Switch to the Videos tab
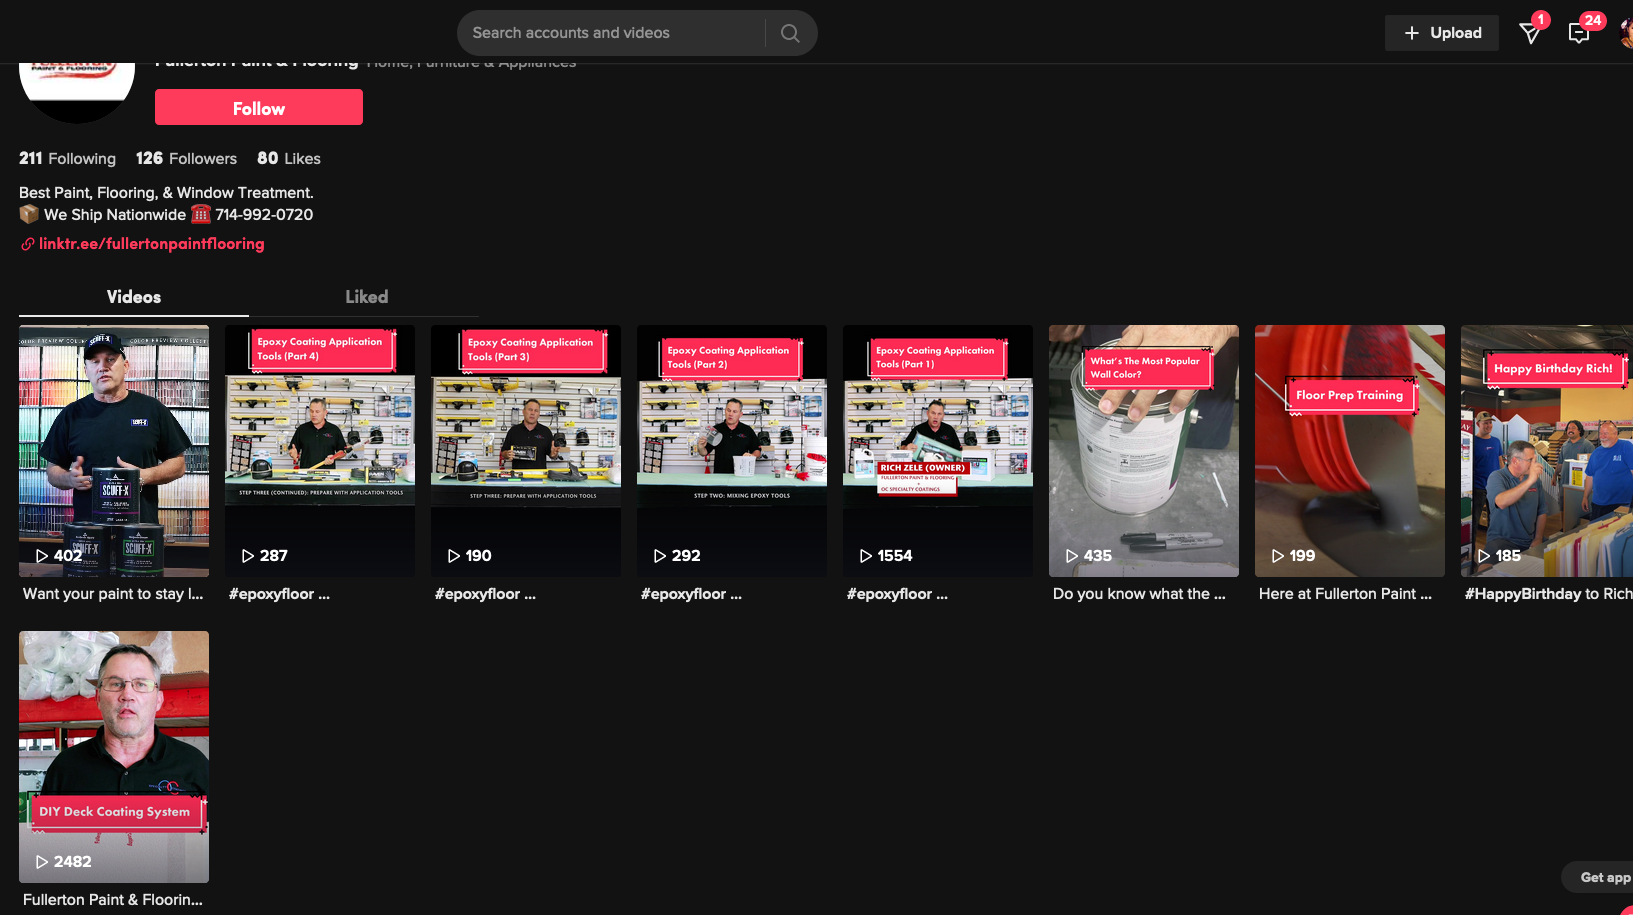Image resolution: width=1633 pixels, height=915 pixels. click(134, 297)
